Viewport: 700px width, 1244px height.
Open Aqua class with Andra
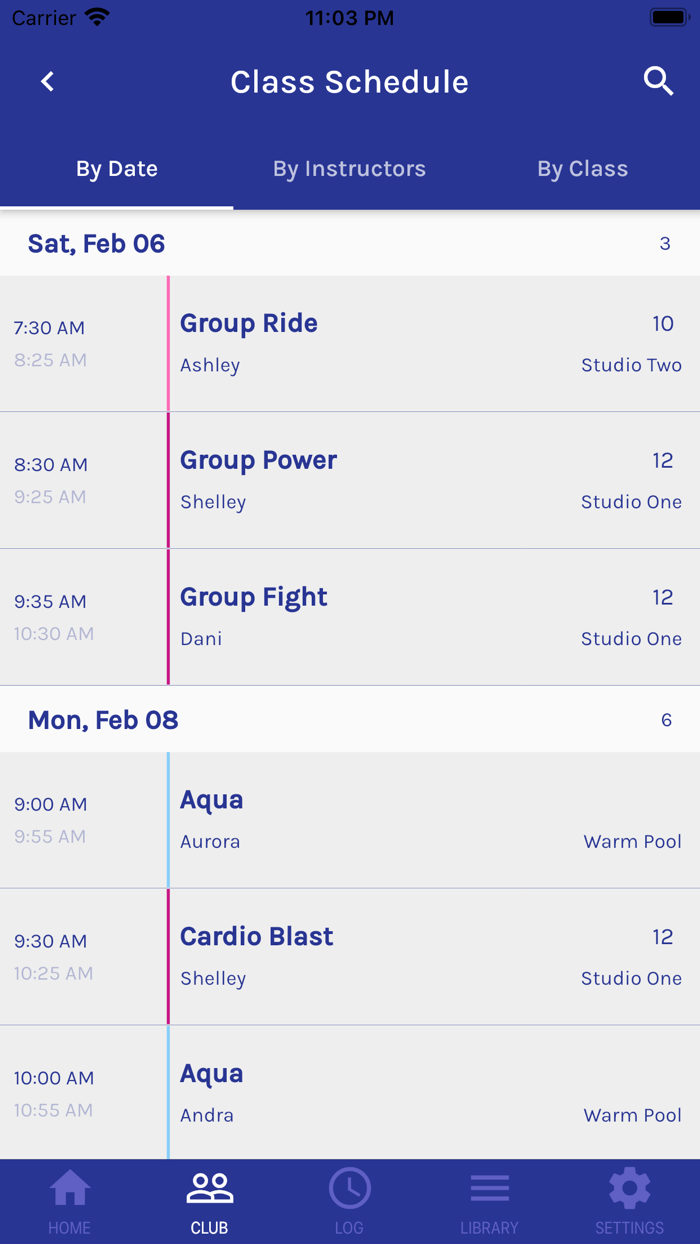click(430, 1093)
